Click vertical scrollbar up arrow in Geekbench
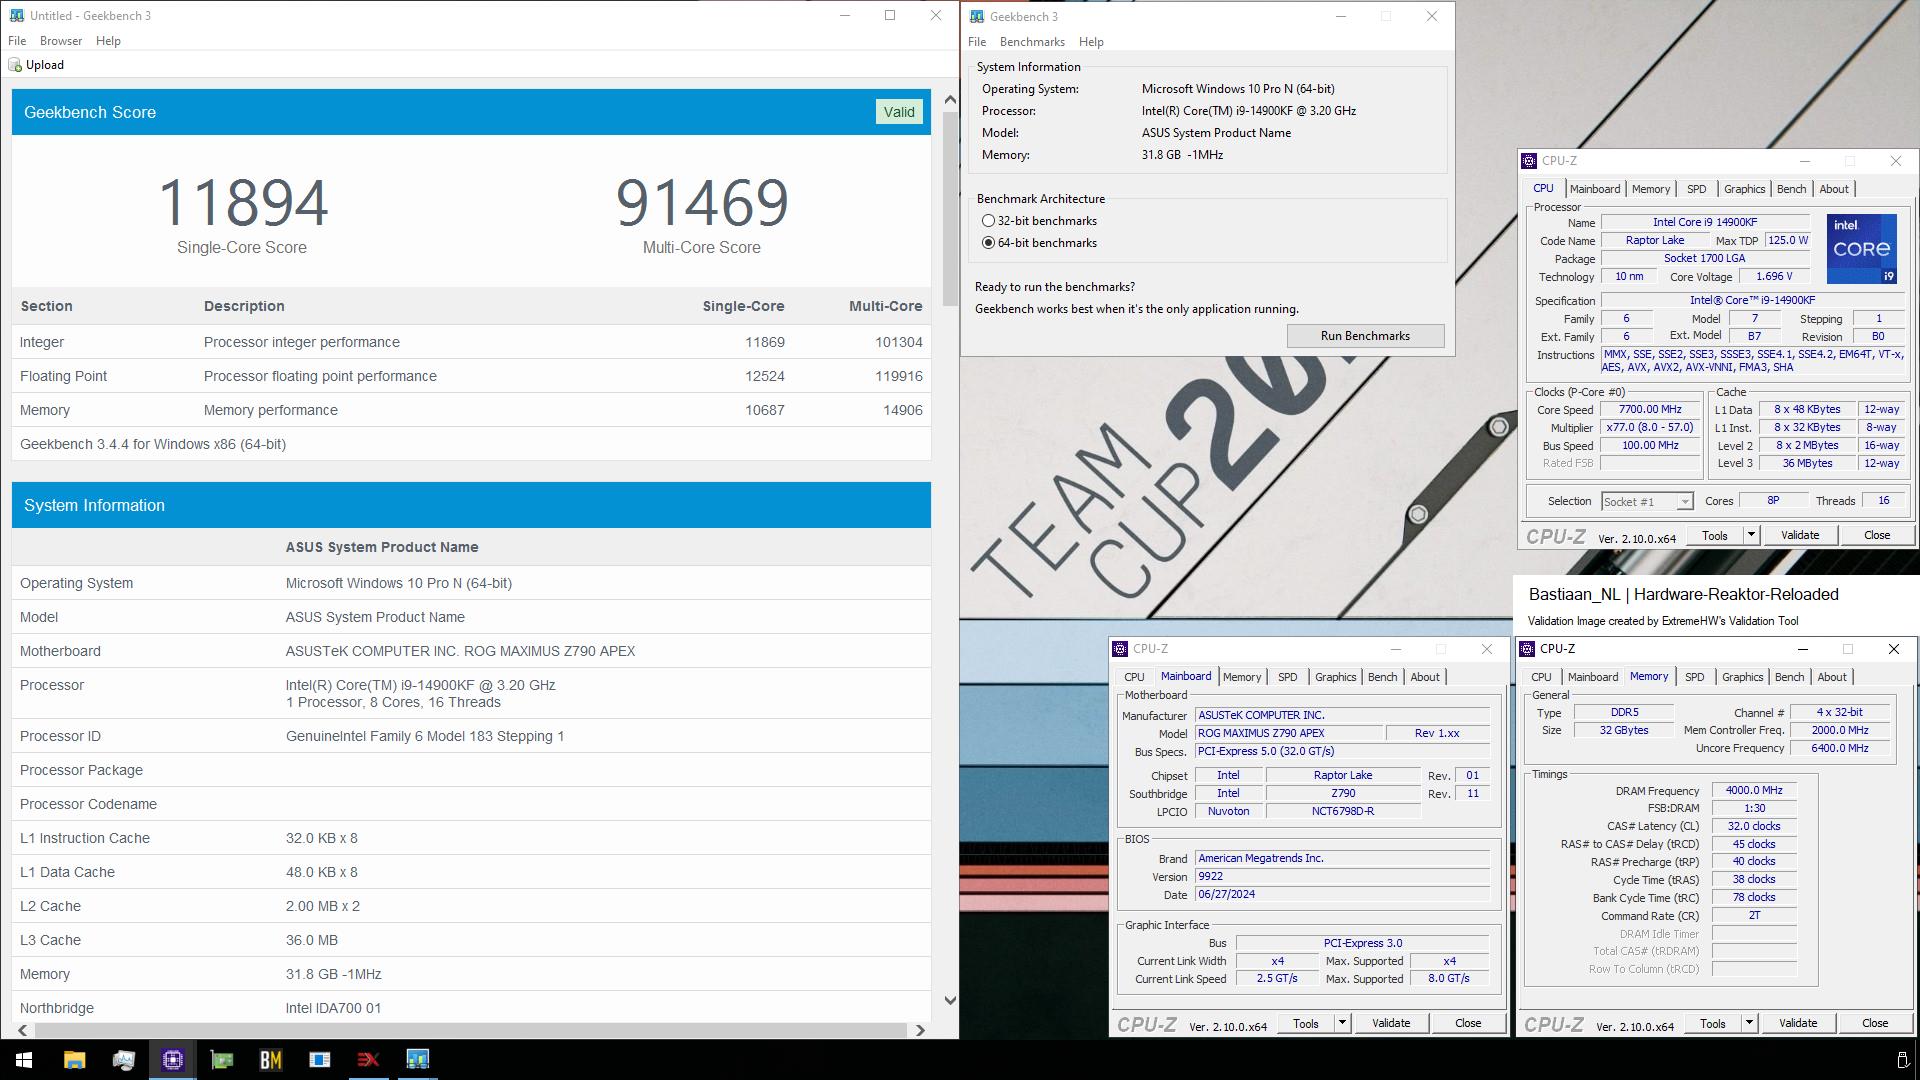This screenshot has height=1080, width=1920. pyautogui.click(x=950, y=99)
